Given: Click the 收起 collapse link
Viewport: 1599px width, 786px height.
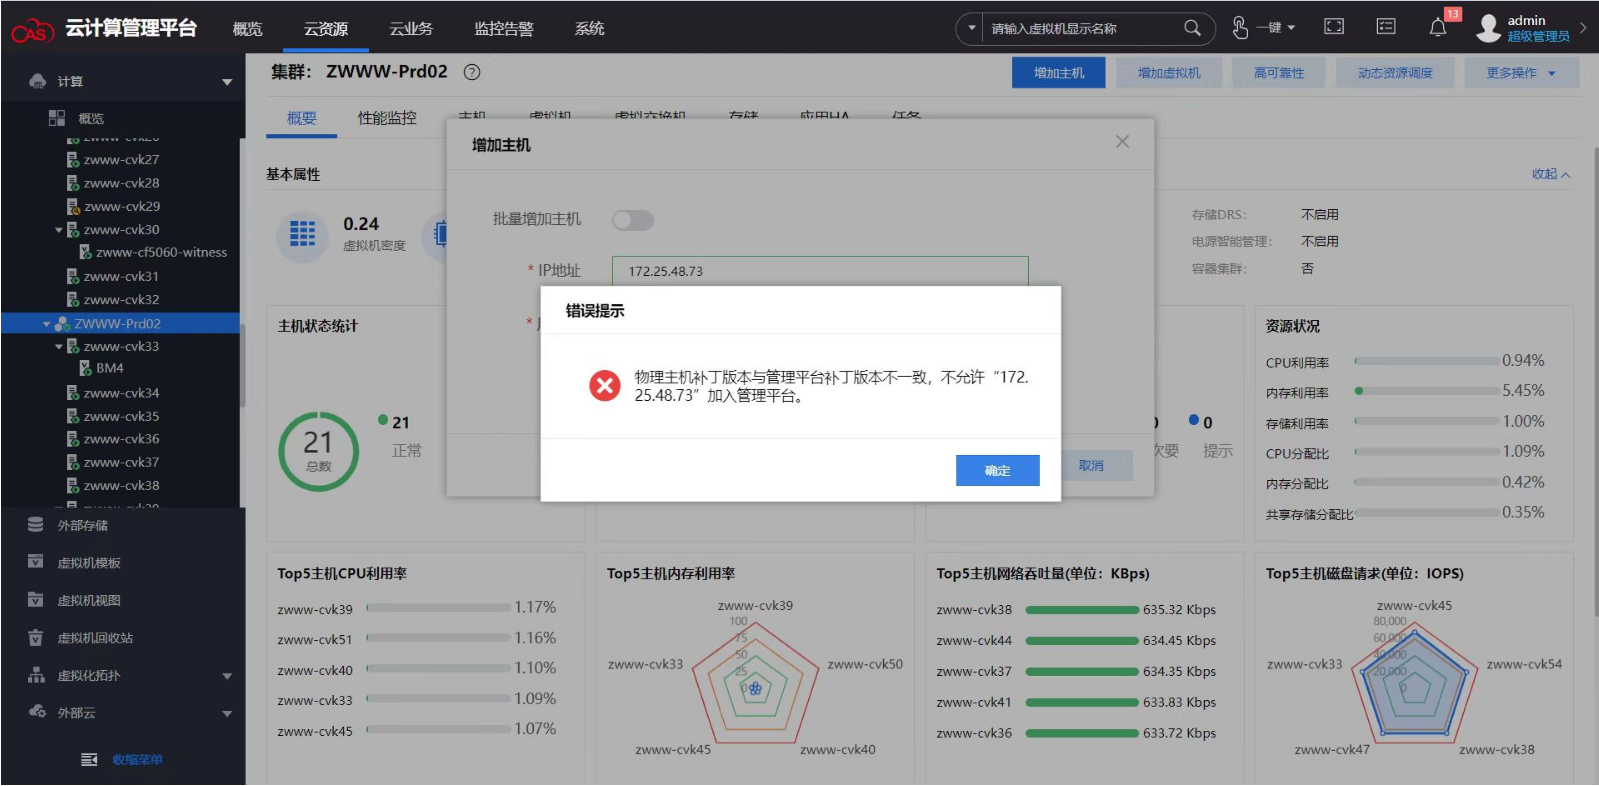Looking at the screenshot, I should coord(1551,174).
